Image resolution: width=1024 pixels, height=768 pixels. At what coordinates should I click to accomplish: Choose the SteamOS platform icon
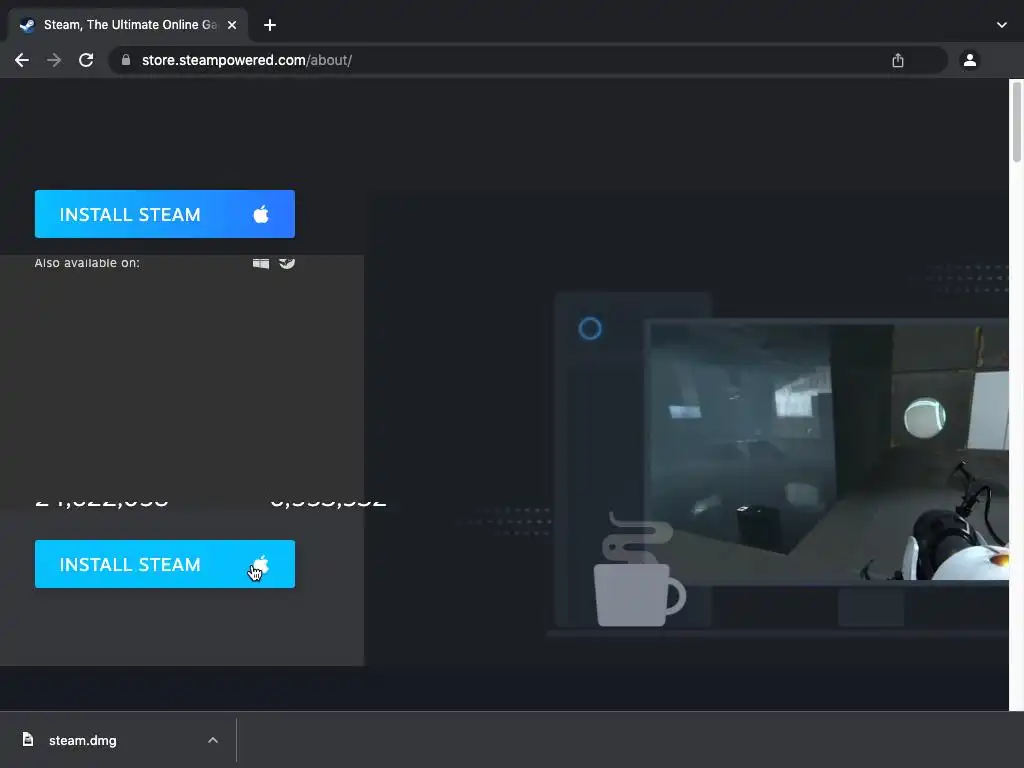pos(287,263)
